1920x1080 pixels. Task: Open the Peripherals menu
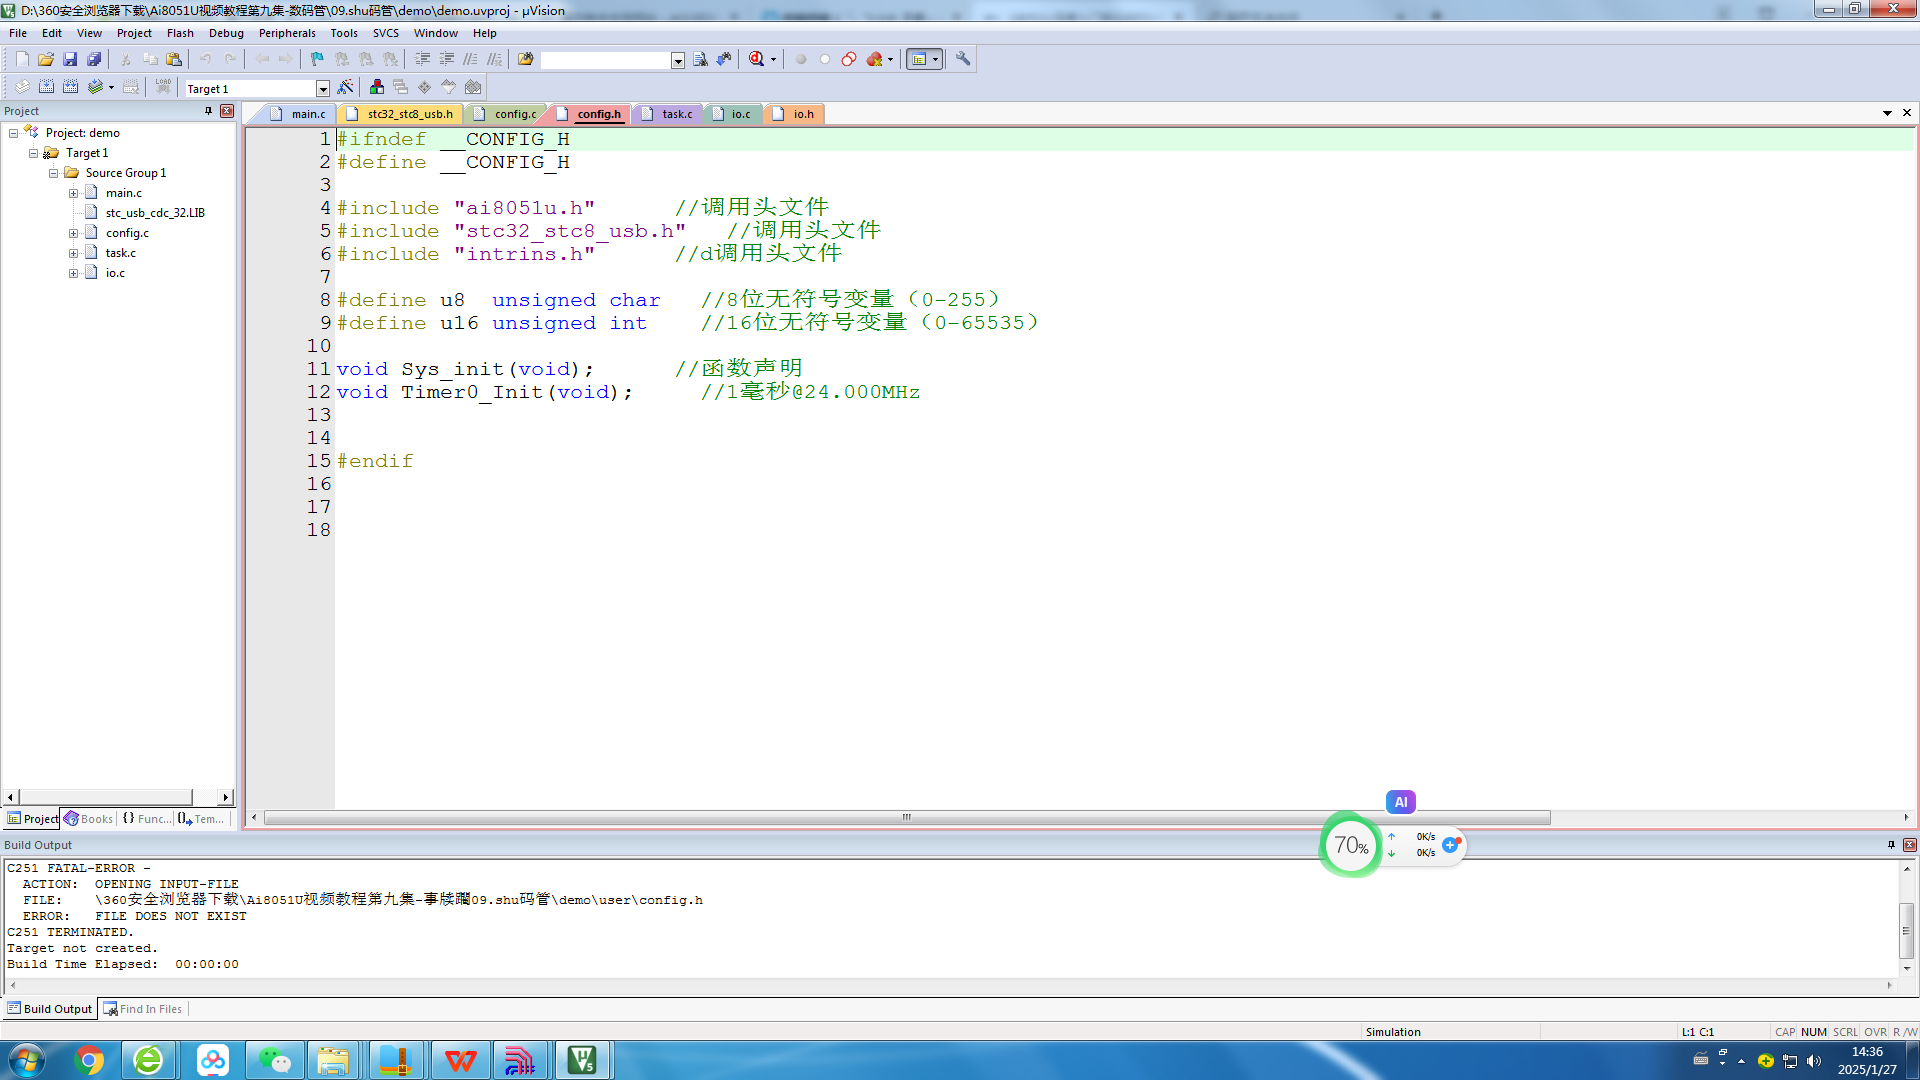point(287,33)
